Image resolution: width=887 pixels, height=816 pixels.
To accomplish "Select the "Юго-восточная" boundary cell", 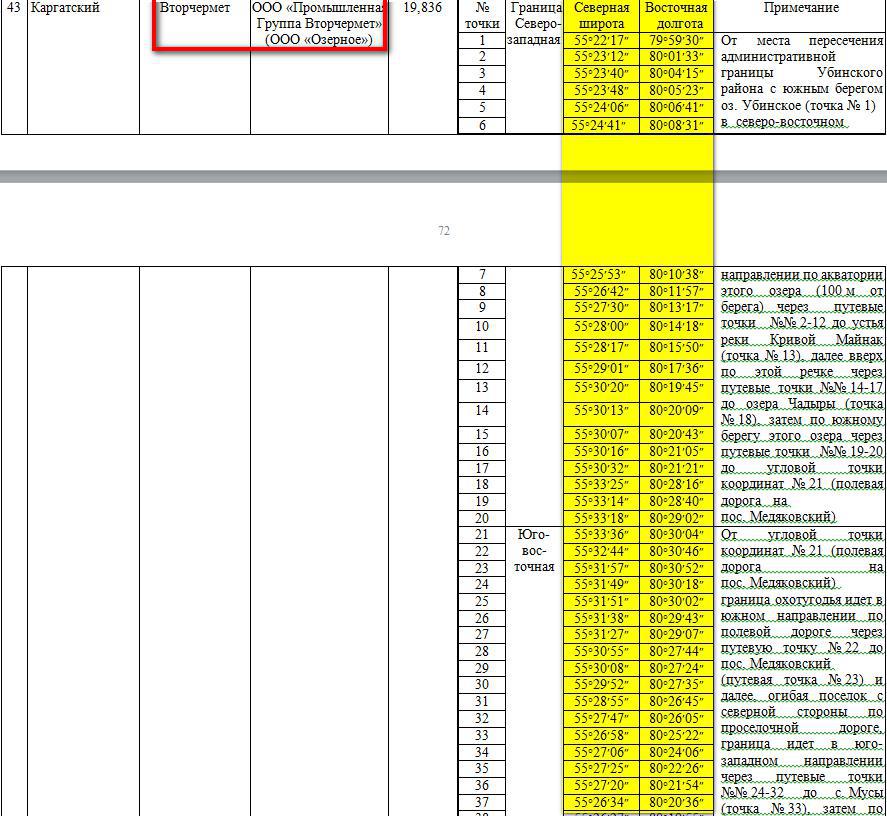I will pos(534,551).
